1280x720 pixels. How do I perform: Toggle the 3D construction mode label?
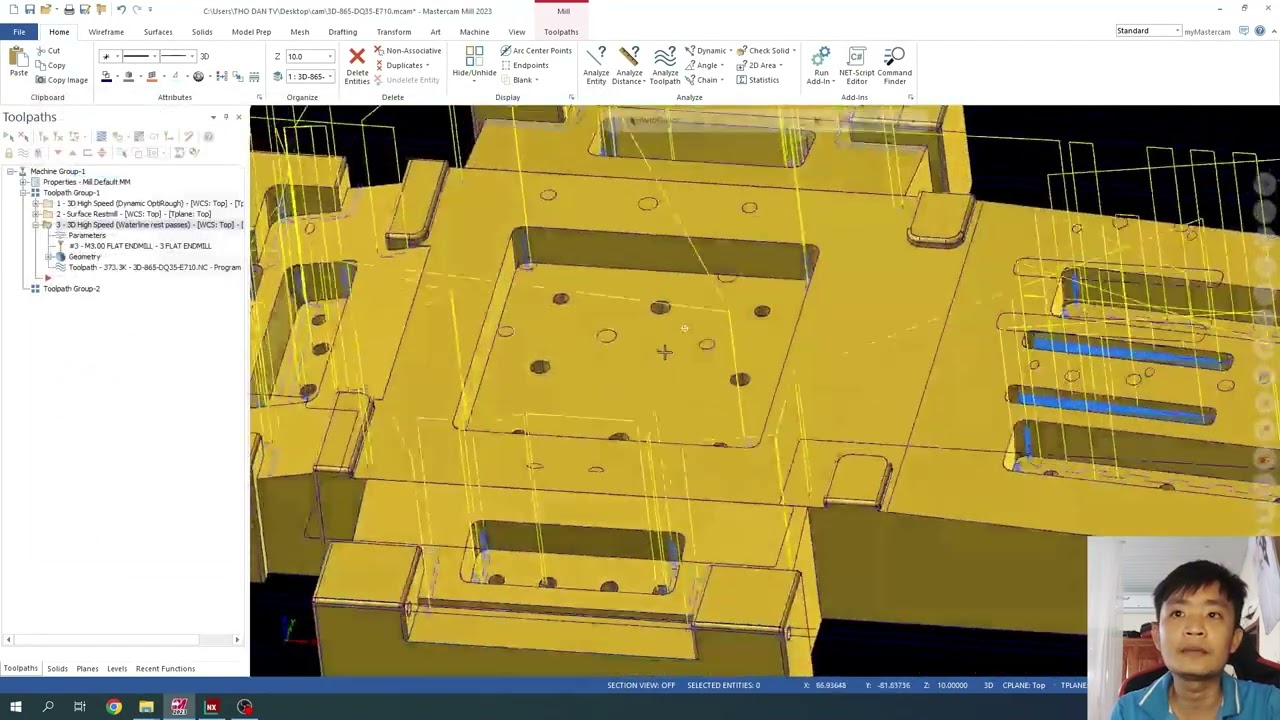pos(204,56)
